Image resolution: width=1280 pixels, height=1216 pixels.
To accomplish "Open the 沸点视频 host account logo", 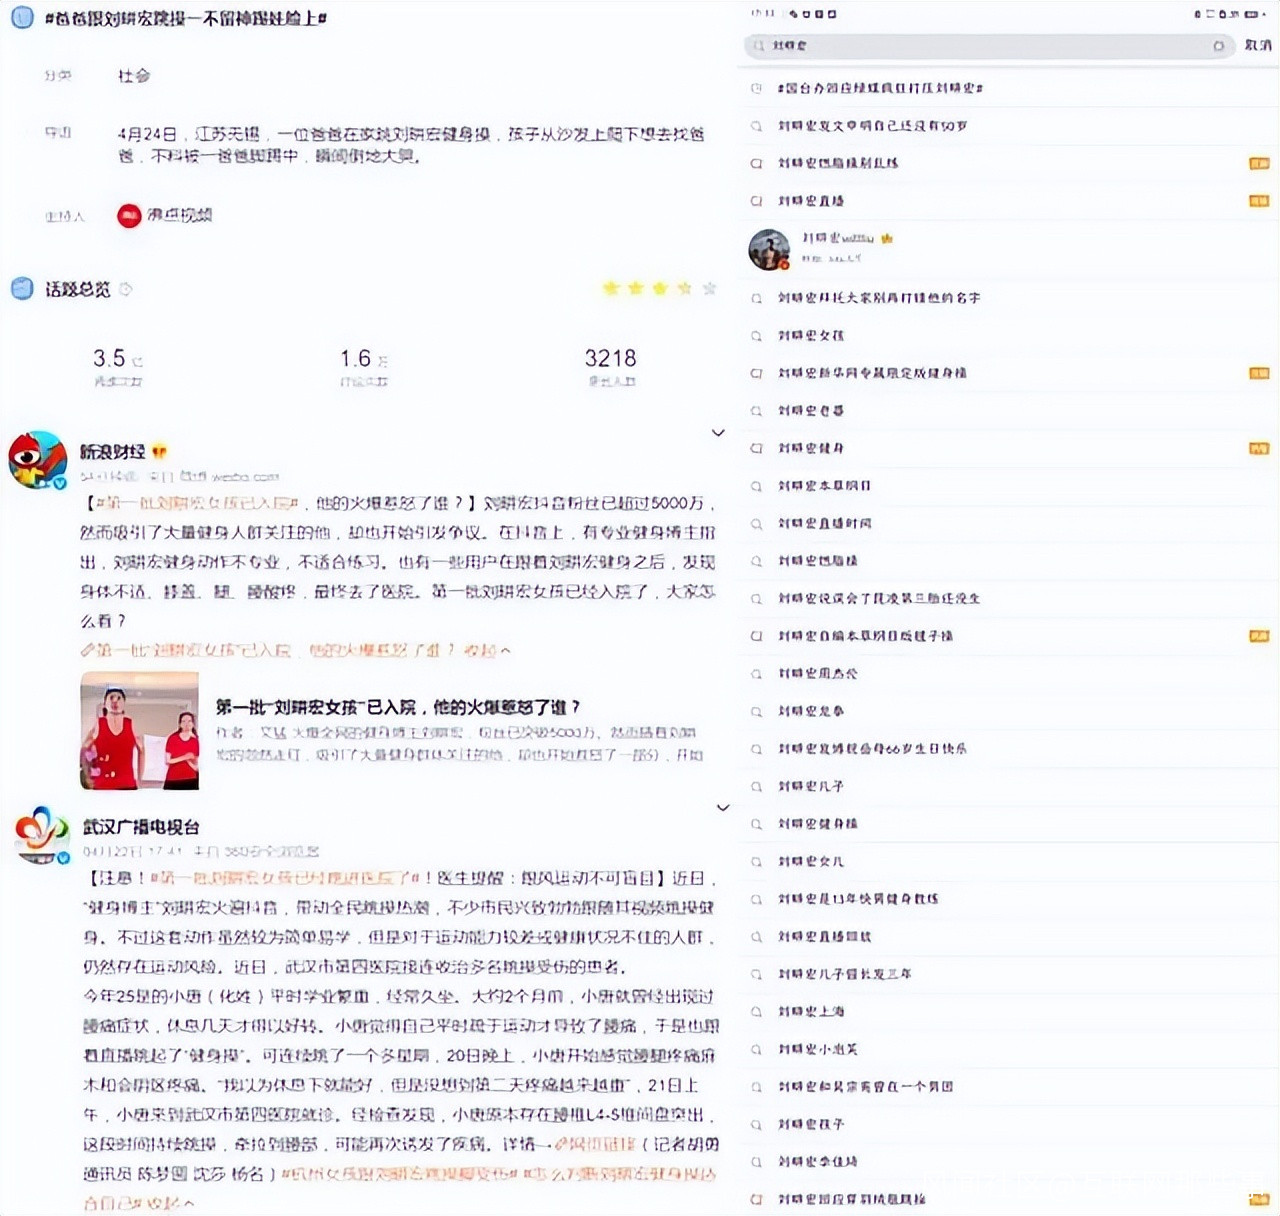I will click(129, 215).
